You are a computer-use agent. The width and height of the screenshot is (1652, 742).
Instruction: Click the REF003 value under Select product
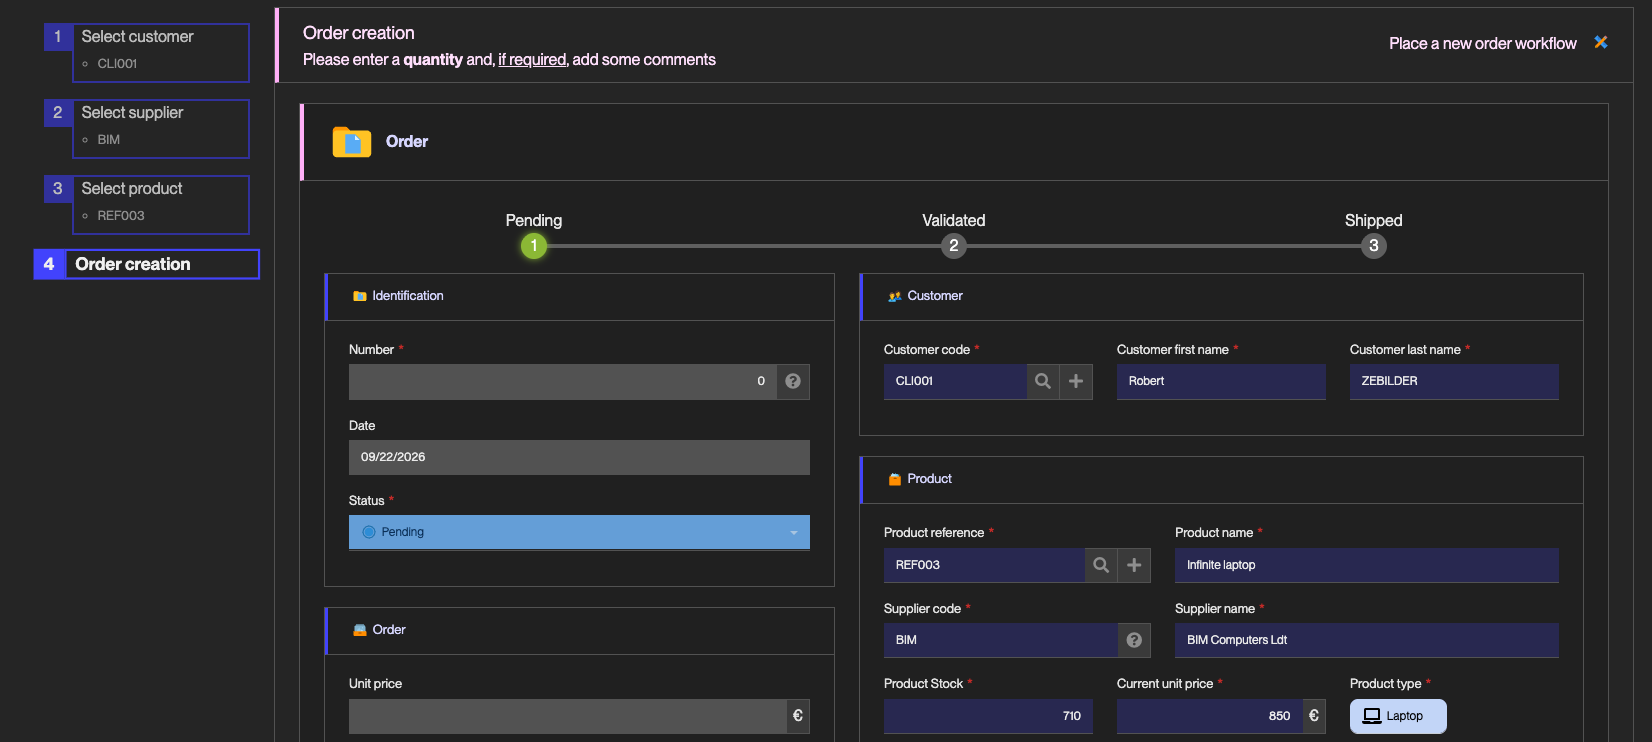pyautogui.click(x=121, y=215)
